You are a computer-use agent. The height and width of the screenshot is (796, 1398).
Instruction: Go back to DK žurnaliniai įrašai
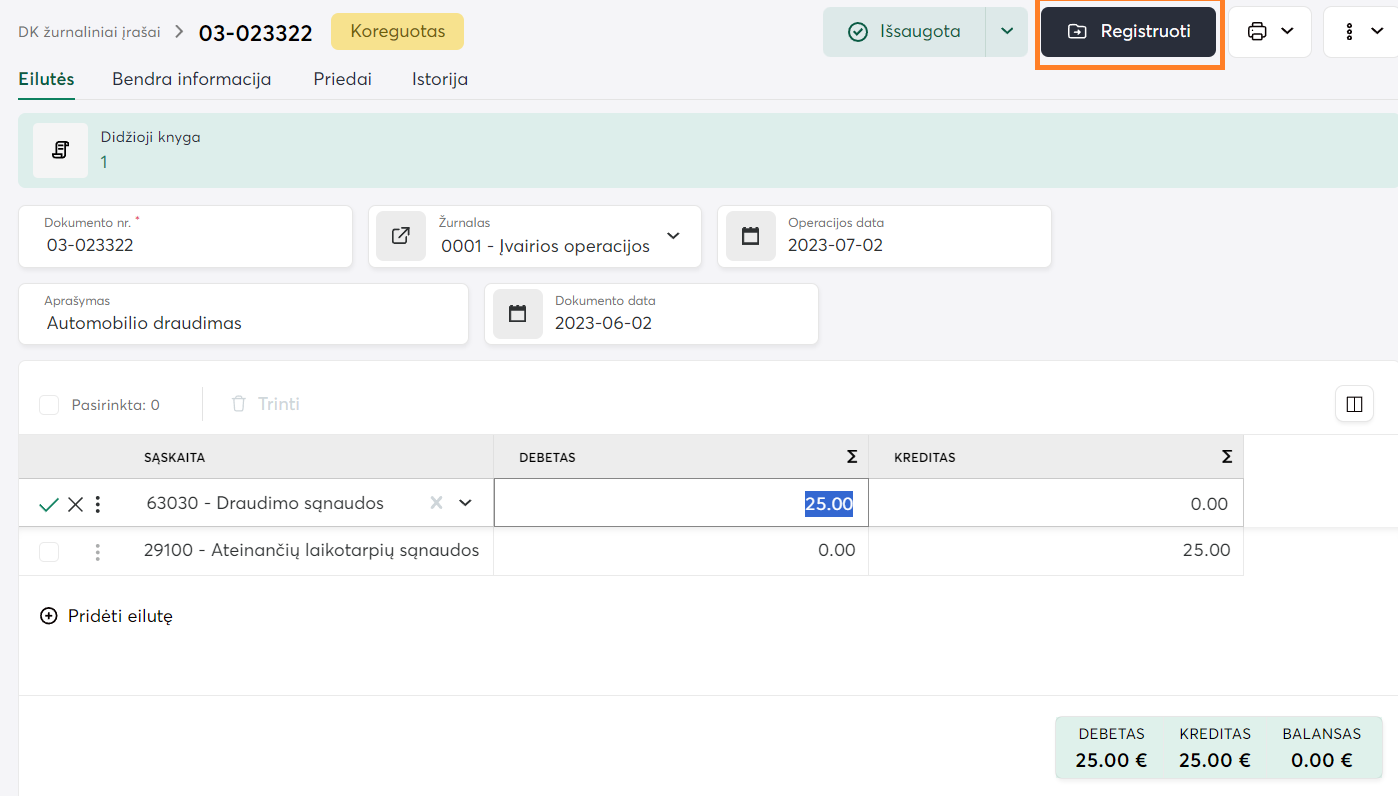click(89, 32)
